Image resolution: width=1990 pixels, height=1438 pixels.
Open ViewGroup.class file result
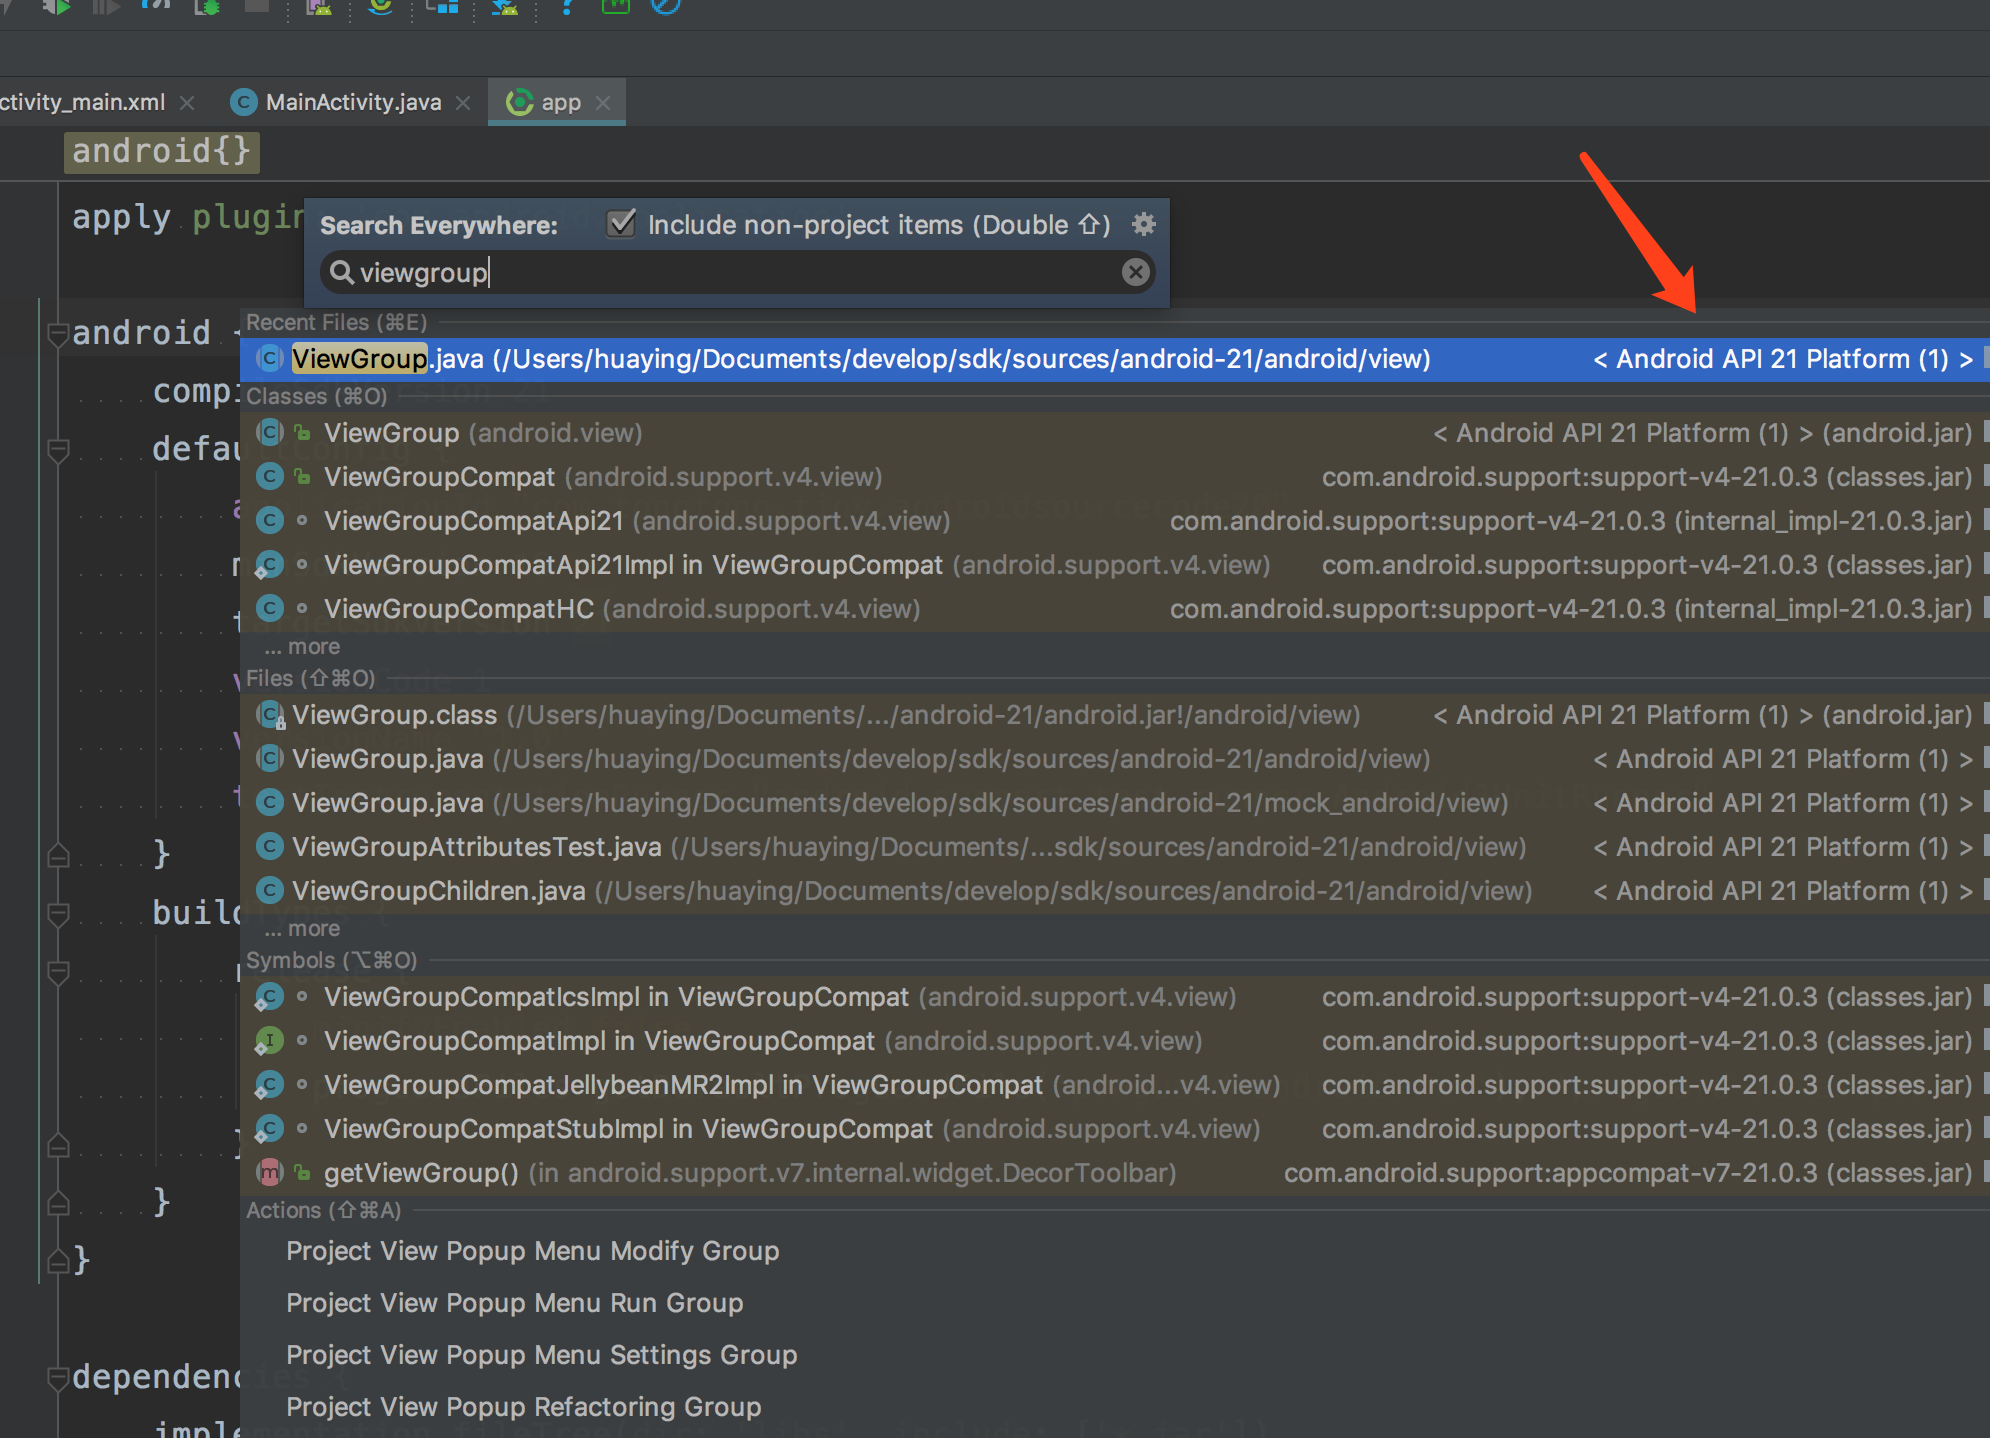point(394,715)
